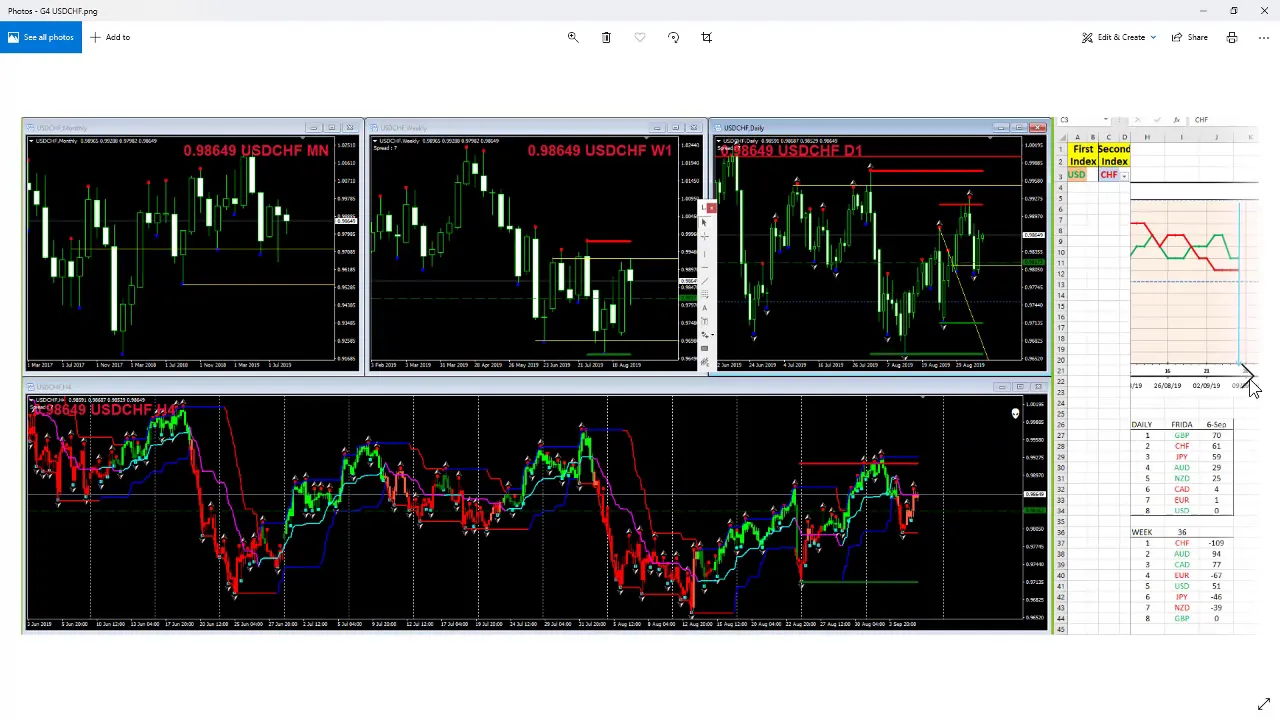This screenshot has height=720, width=1280.
Task: Enter full screen with the corner arrow icon
Action: (1264, 704)
